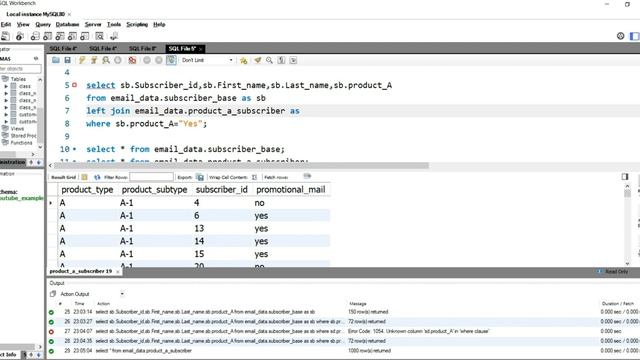Image resolution: width=640 pixels, height=360 pixels.
Task: Click the Filter Rows input field
Action: [151, 177]
